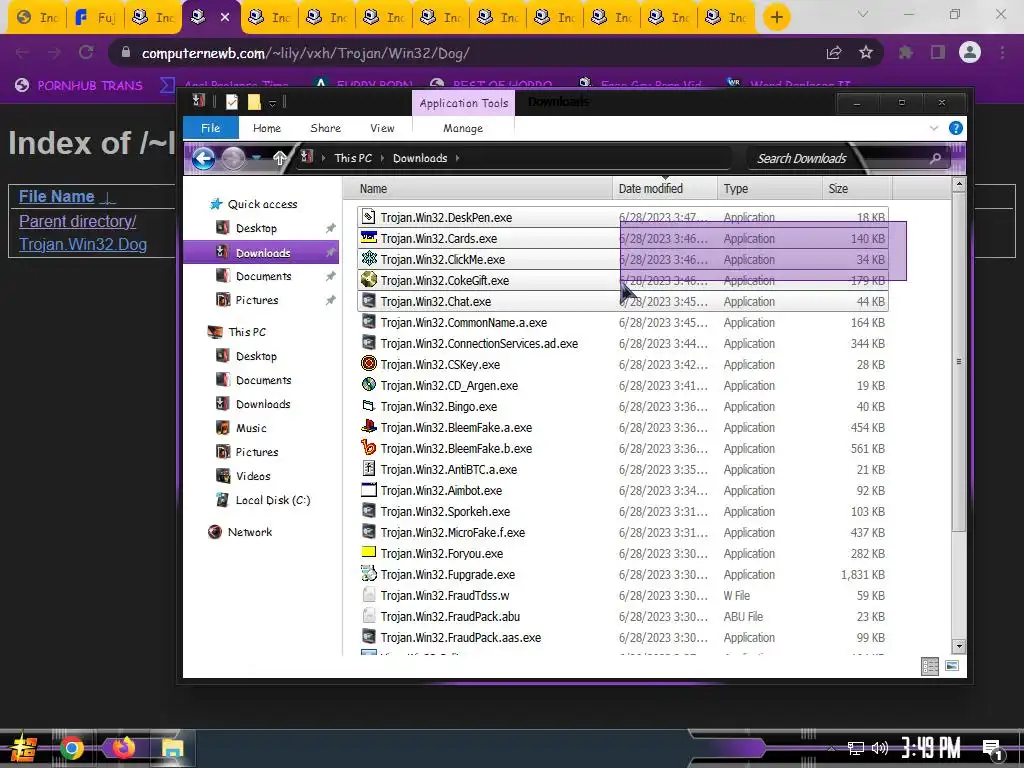Viewport: 1024px width, 768px height.
Task: Click the Explorer back arrow button
Action: coord(204,158)
